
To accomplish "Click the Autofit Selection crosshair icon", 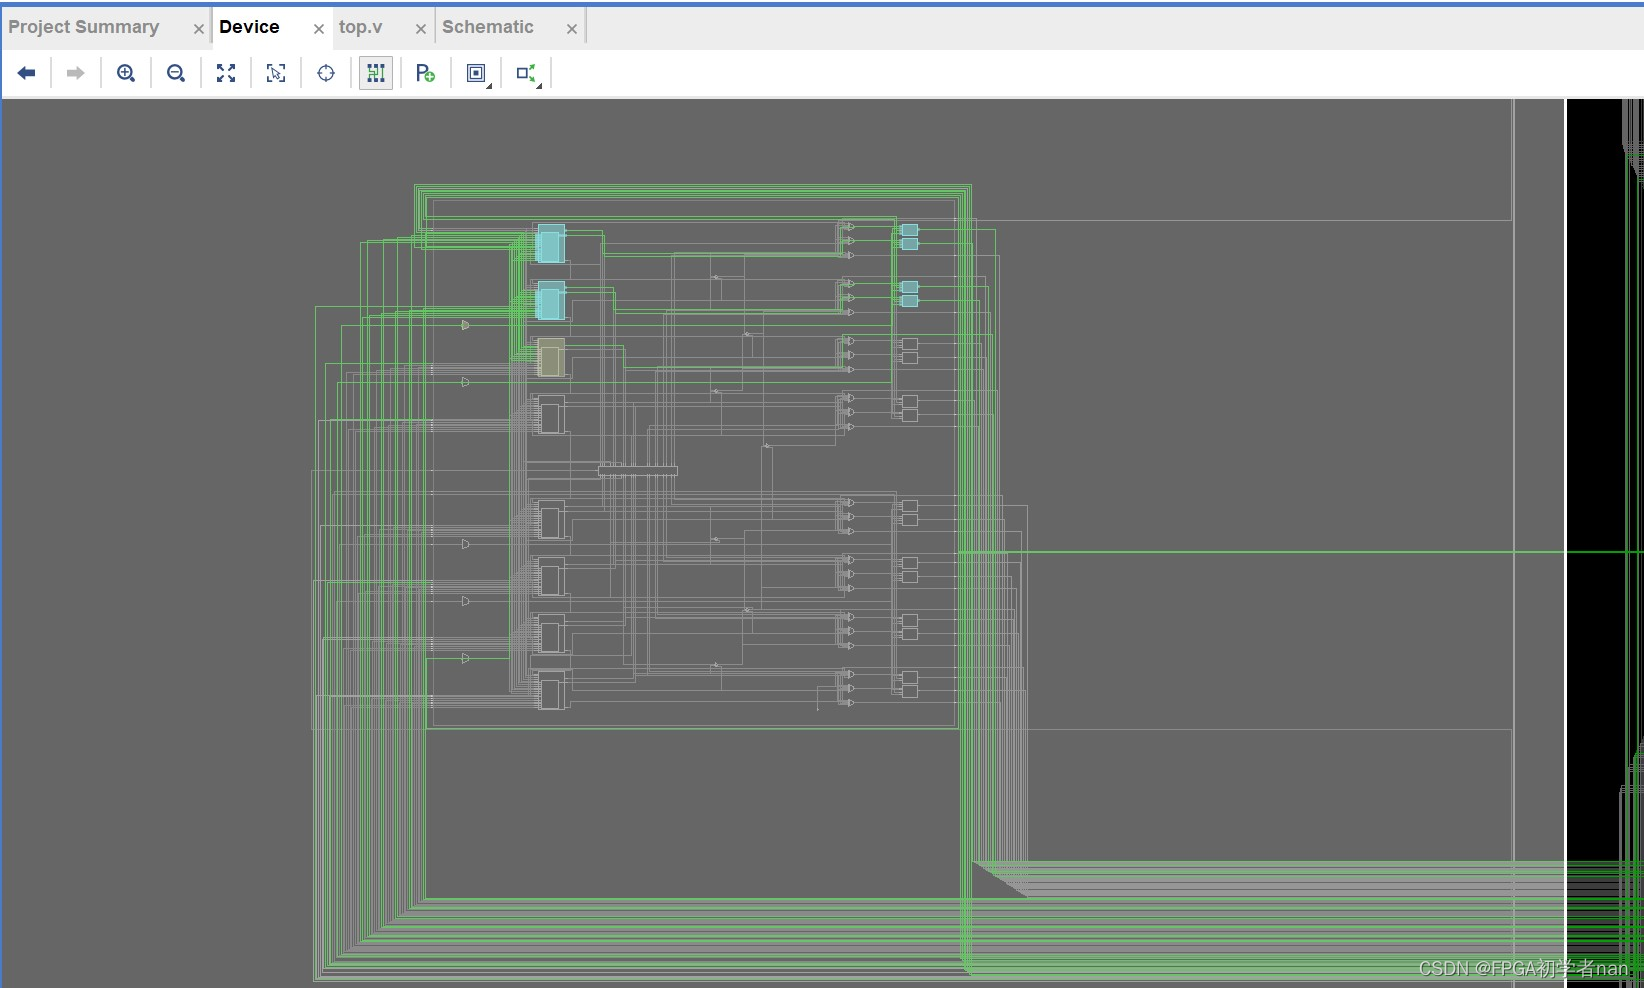I will pos(326,72).
